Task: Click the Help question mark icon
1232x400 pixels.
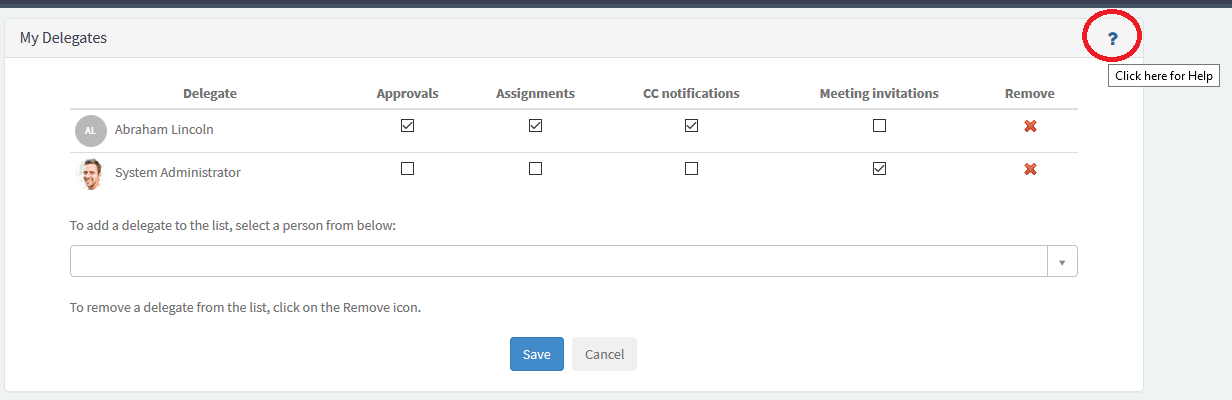Action: (x=1113, y=39)
